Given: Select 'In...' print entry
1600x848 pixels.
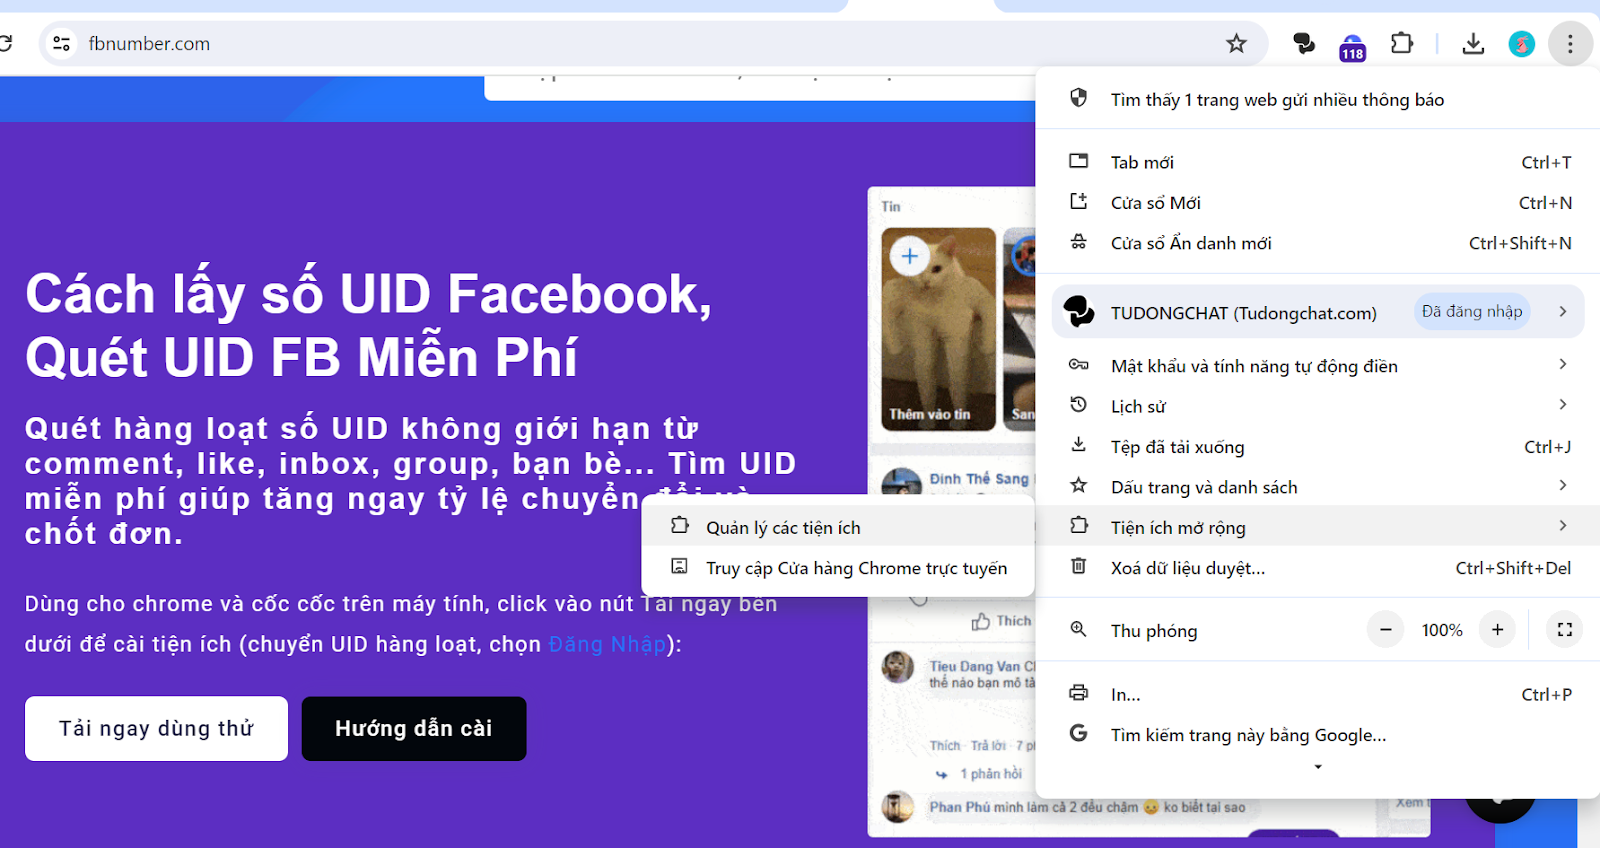Looking at the screenshot, I should [1318, 694].
